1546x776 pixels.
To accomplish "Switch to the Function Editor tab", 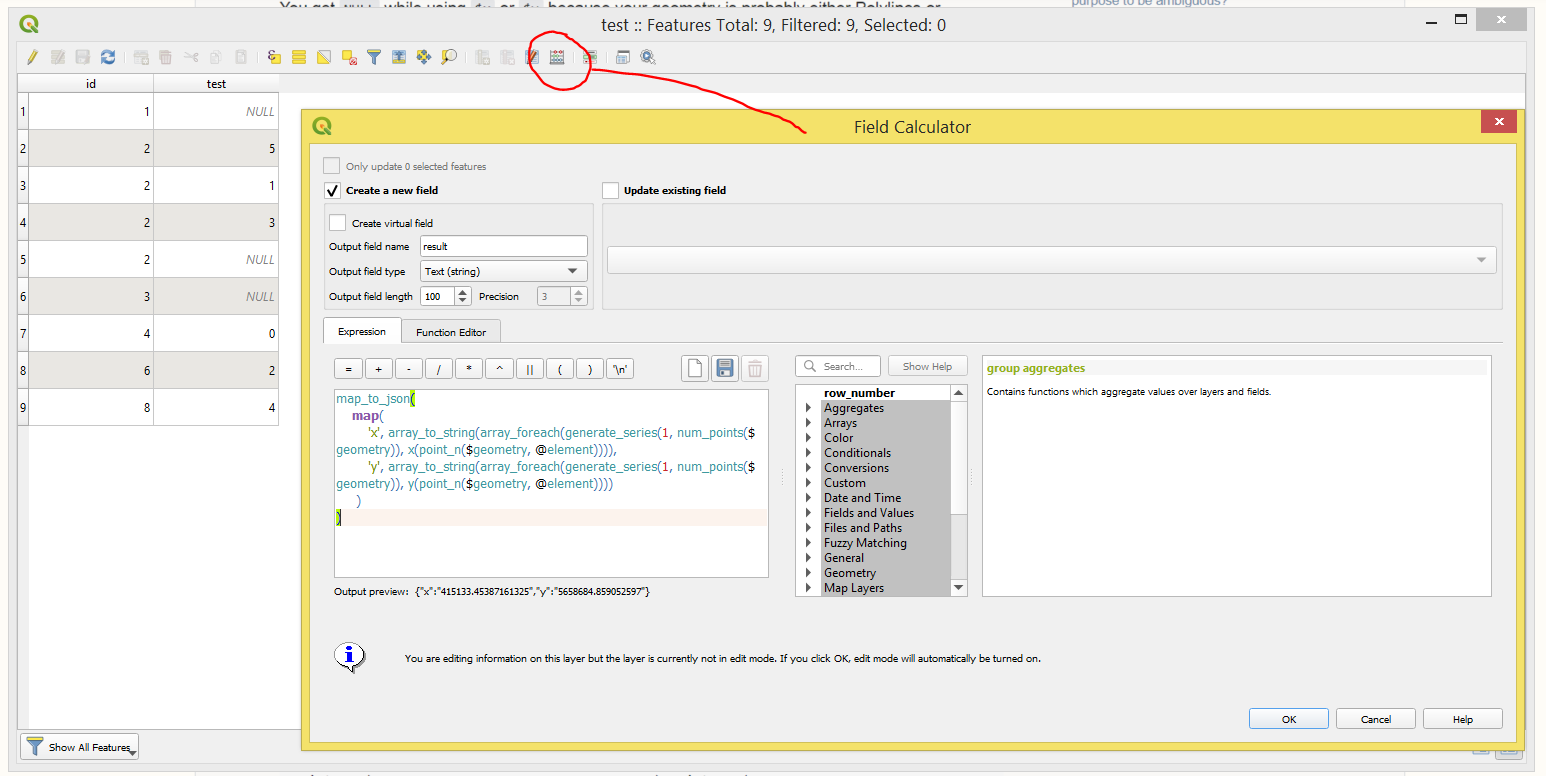I will (451, 332).
